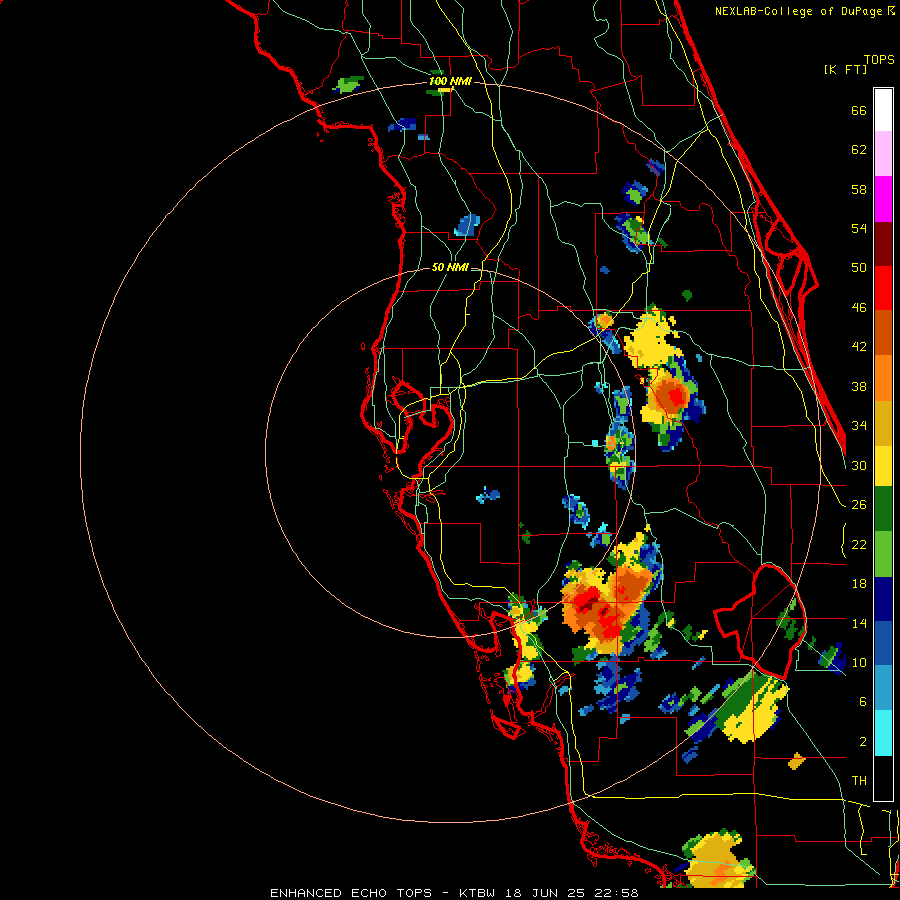Select the cyan legend swatch
The height and width of the screenshot is (900, 900).
(883, 733)
